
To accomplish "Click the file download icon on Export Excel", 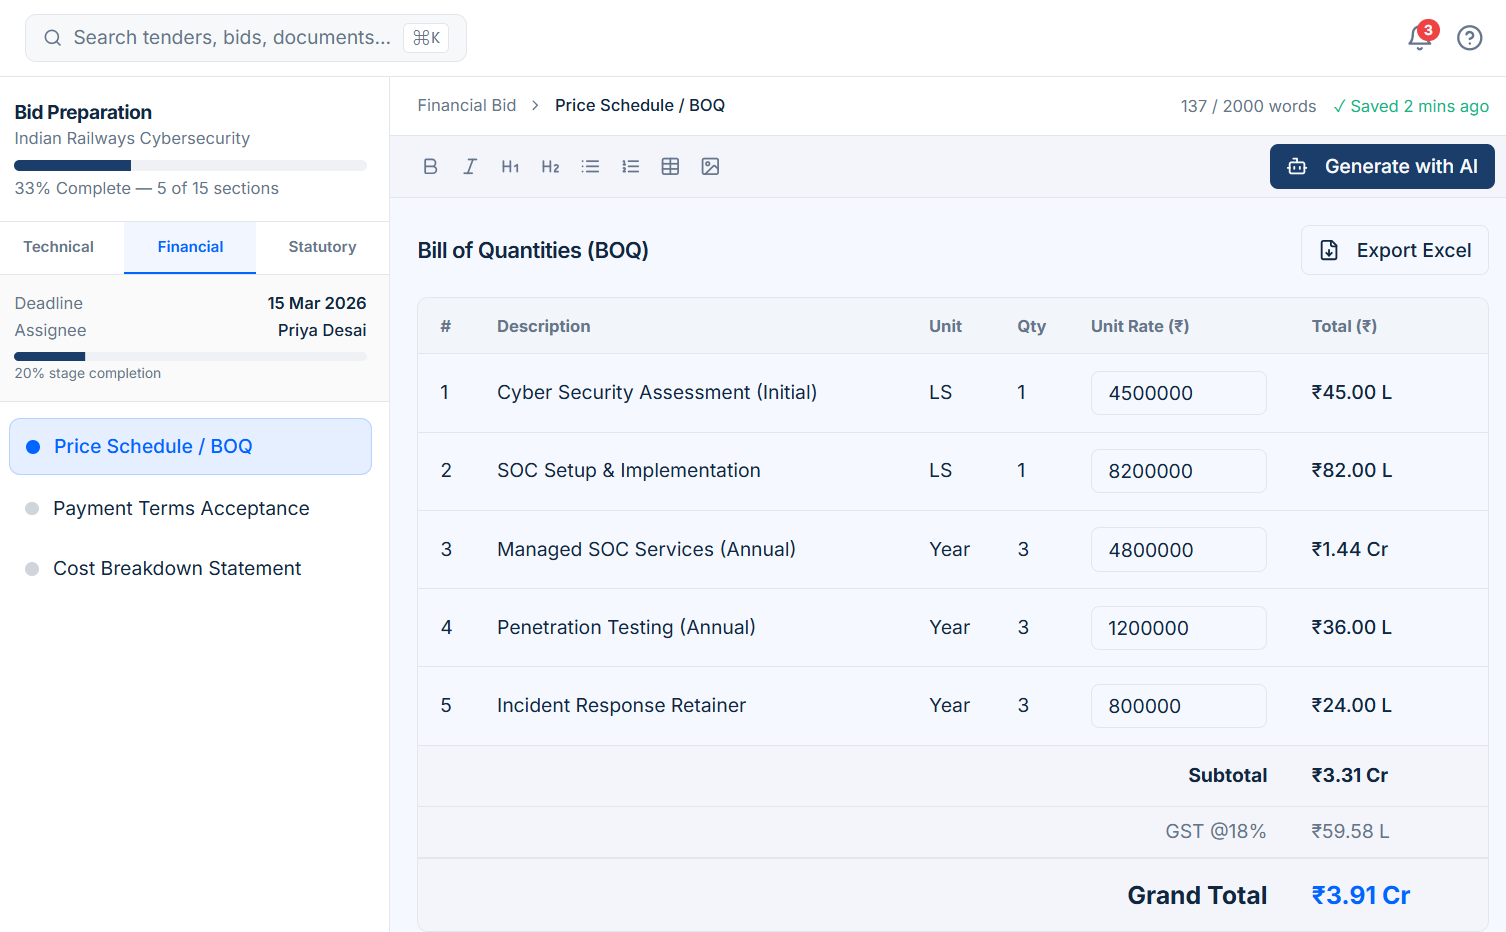I will click(1329, 250).
